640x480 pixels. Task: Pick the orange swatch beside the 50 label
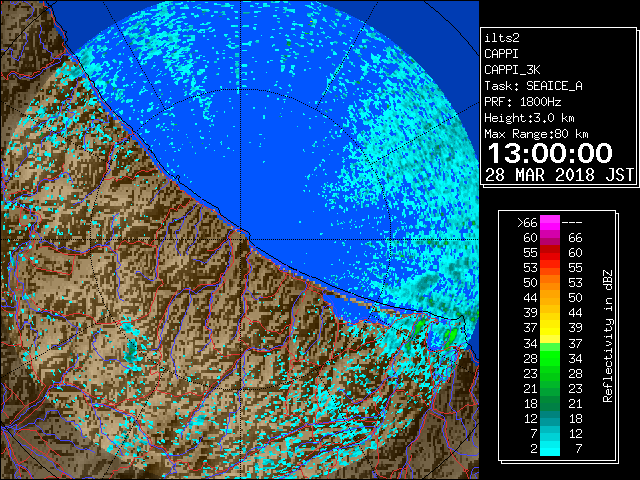[x=550, y=283]
